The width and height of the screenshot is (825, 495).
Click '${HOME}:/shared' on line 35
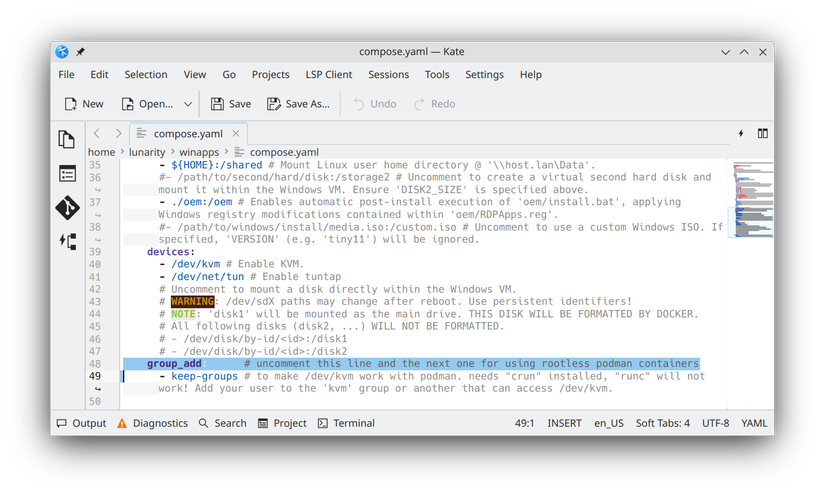coord(216,165)
